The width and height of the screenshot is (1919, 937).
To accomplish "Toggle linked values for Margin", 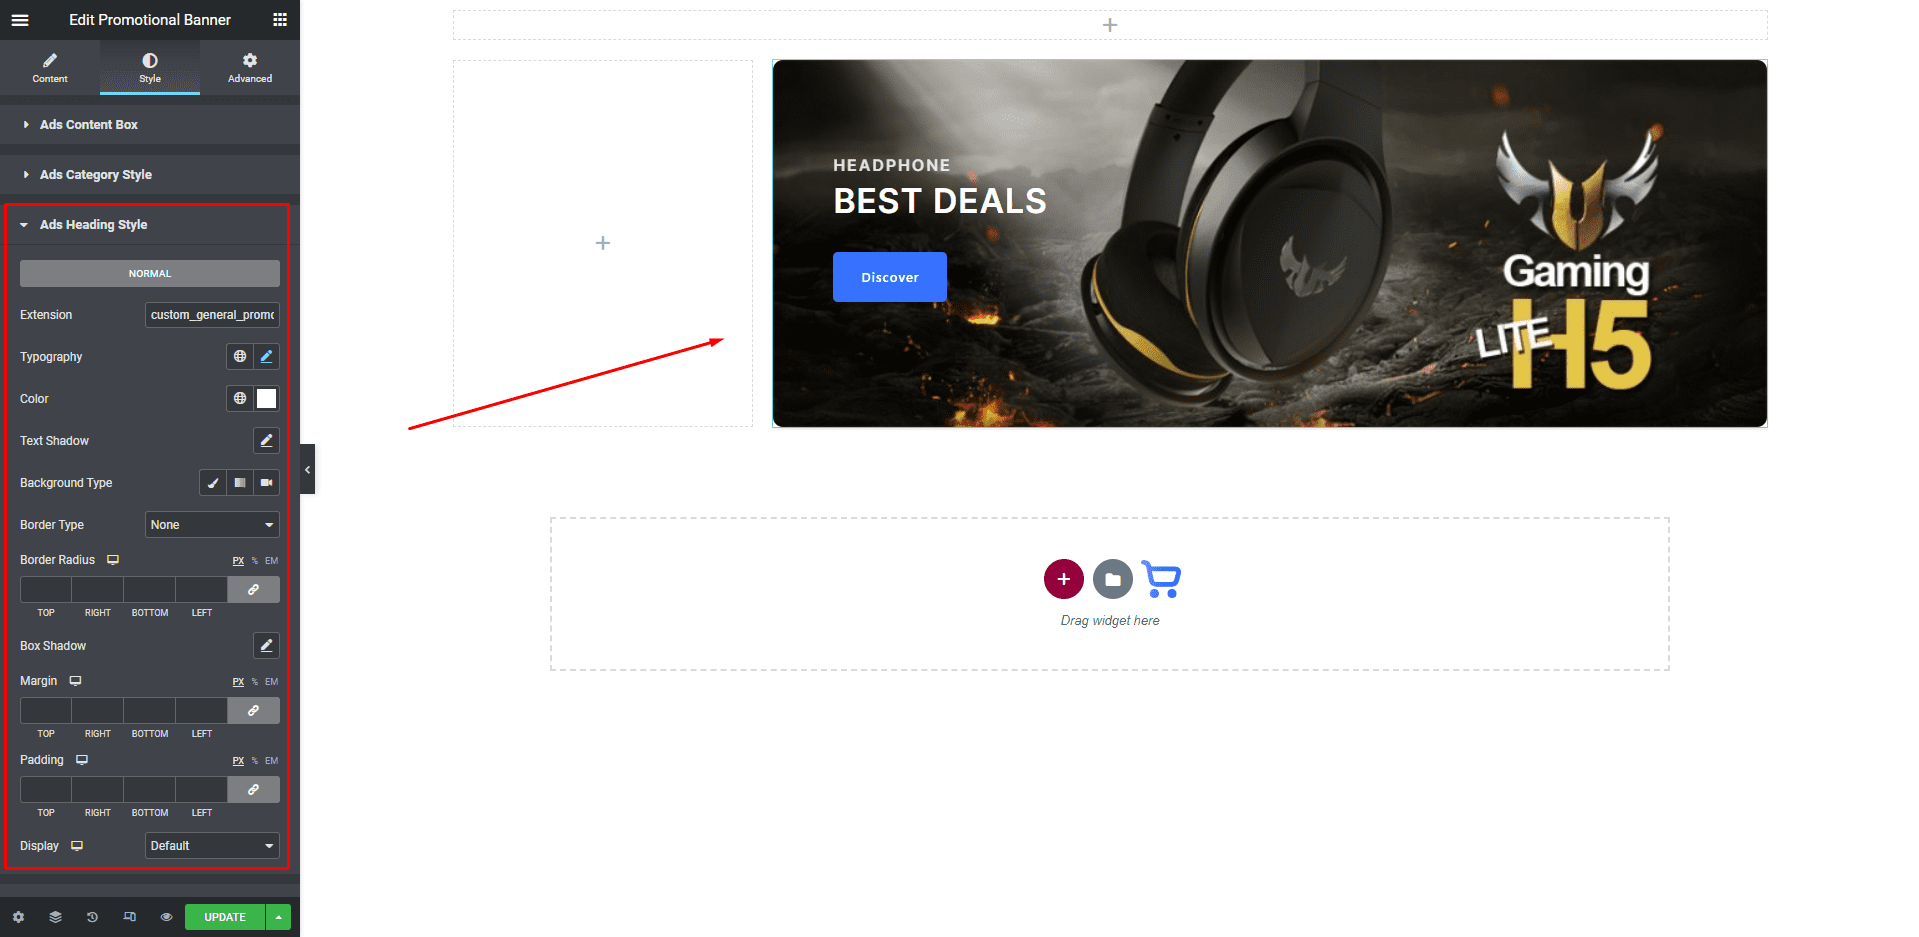I will point(254,711).
